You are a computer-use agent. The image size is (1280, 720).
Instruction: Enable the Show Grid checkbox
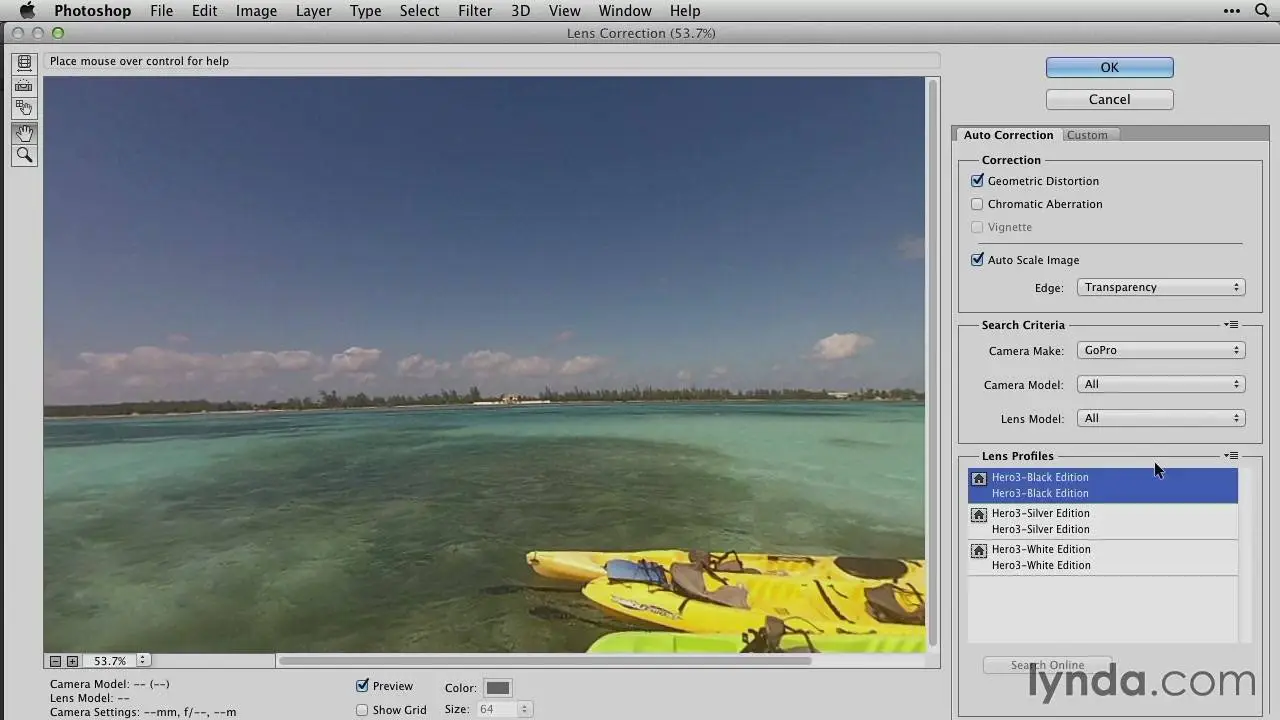pos(362,710)
